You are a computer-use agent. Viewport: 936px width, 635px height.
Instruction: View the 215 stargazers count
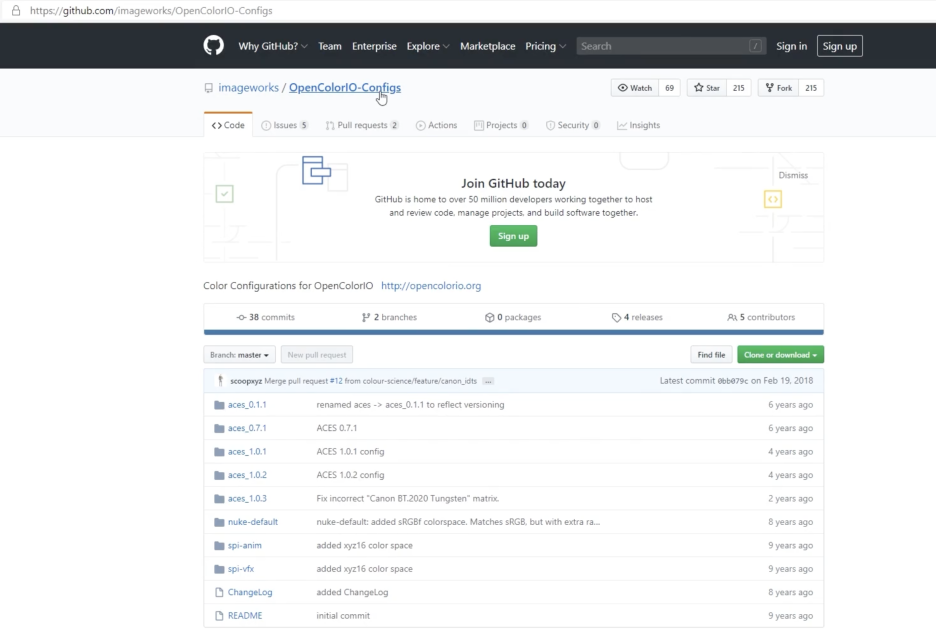(738, 88)
